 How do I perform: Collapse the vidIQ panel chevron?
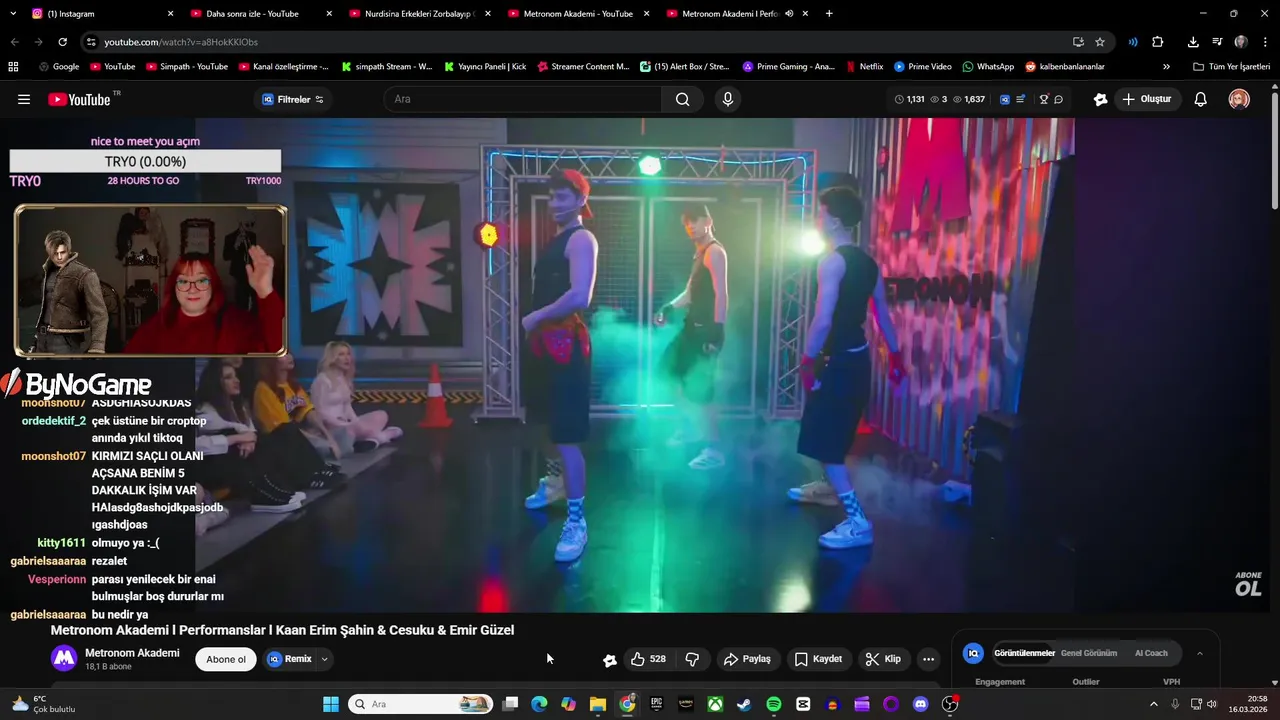click(x=1200, y=653)
